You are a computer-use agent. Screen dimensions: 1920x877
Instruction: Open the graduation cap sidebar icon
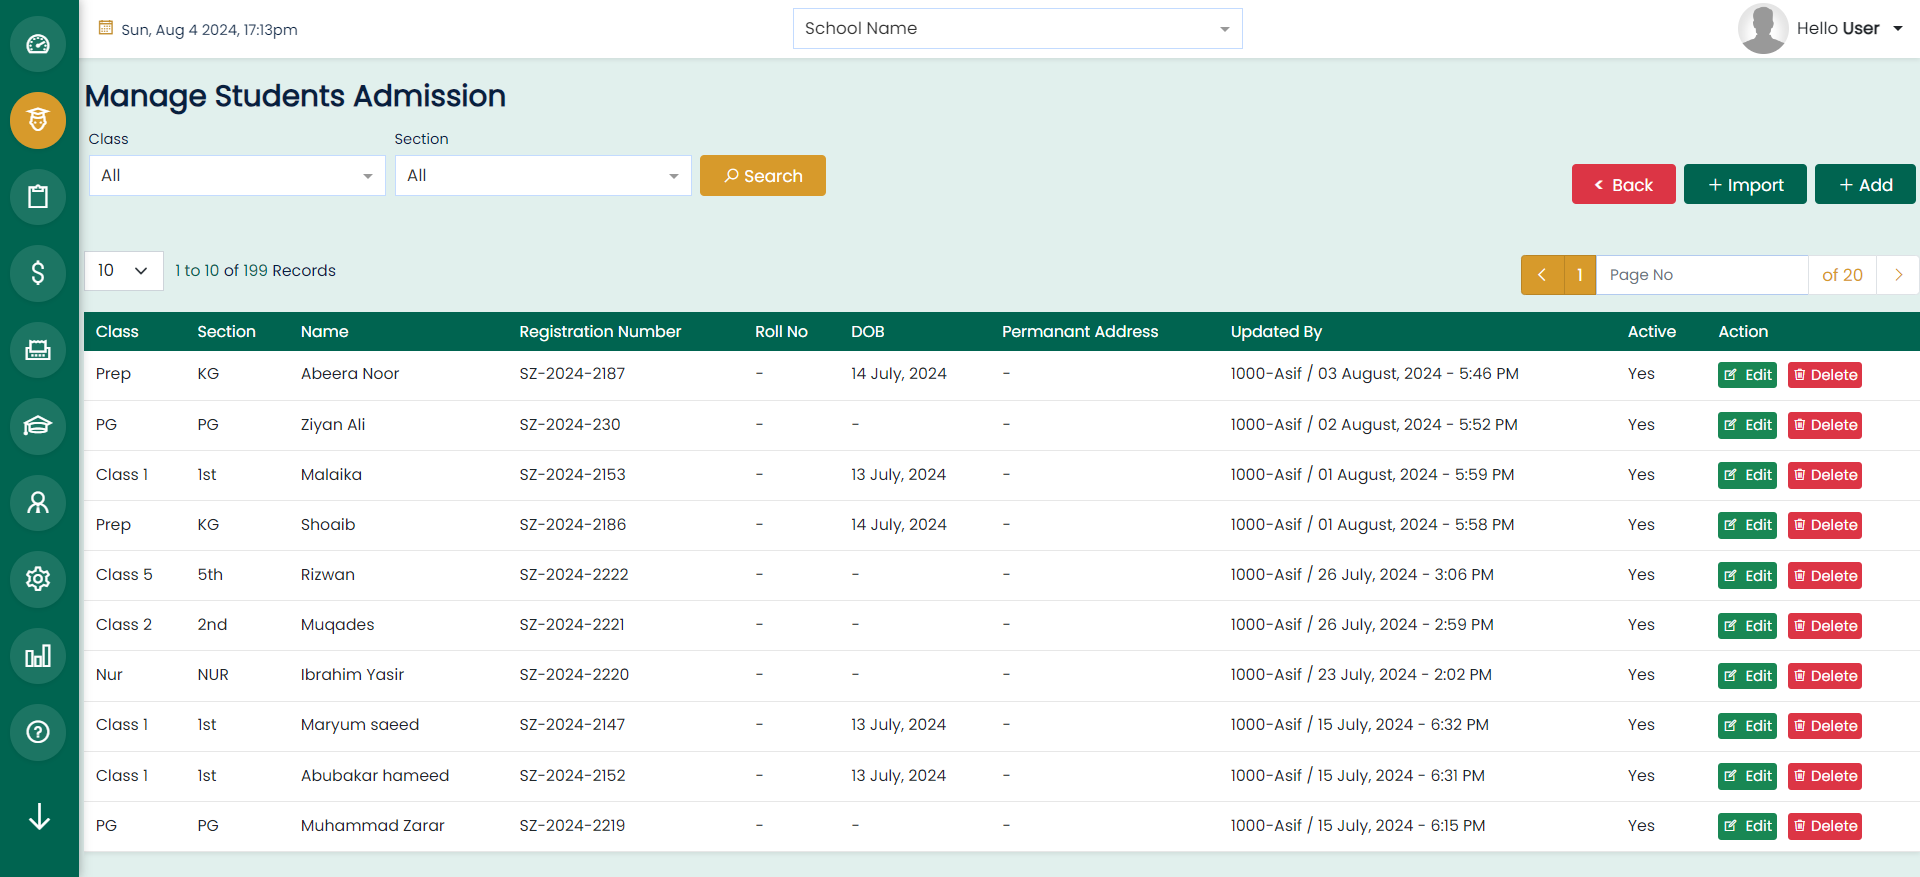pos(38,425)
